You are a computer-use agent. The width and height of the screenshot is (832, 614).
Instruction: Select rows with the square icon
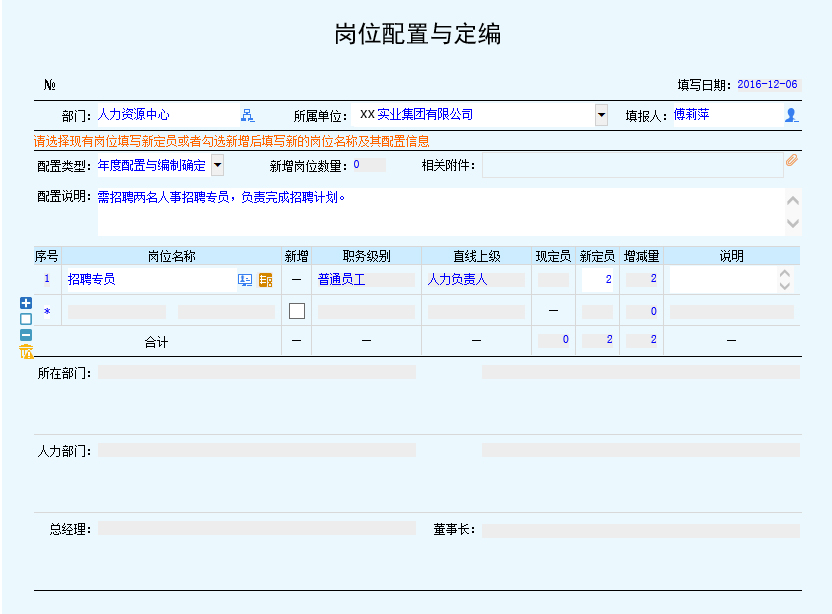pos(26,319)
